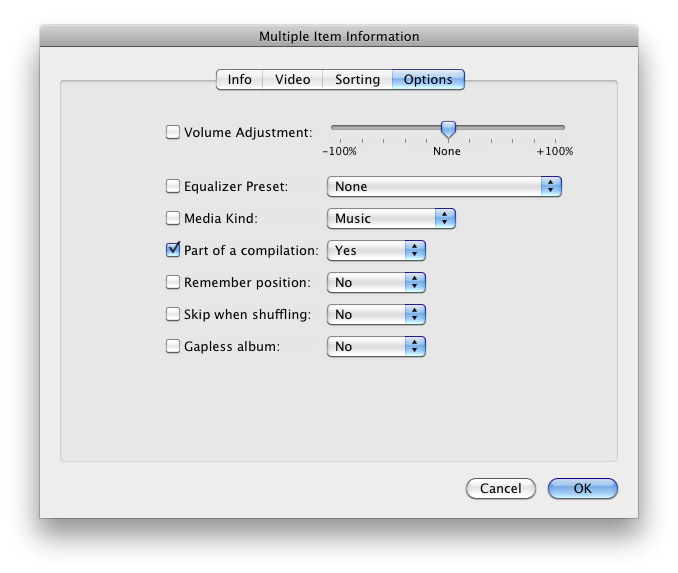Tick the Equalizer Preset checkbox
This screenshot has height=573, width=678.
[173, 186]
